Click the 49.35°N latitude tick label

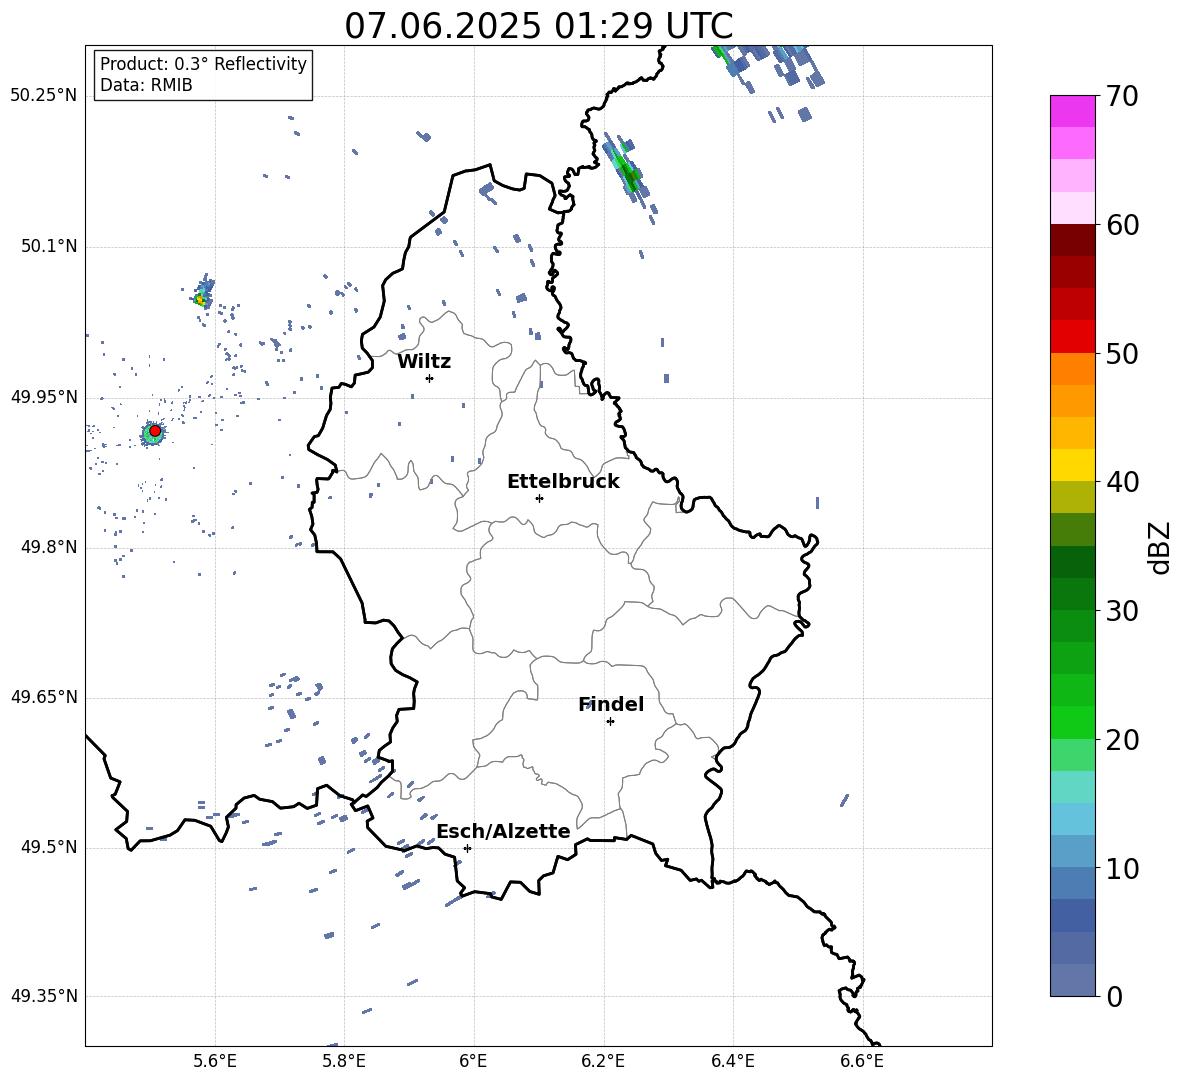(x=44, y=996)
